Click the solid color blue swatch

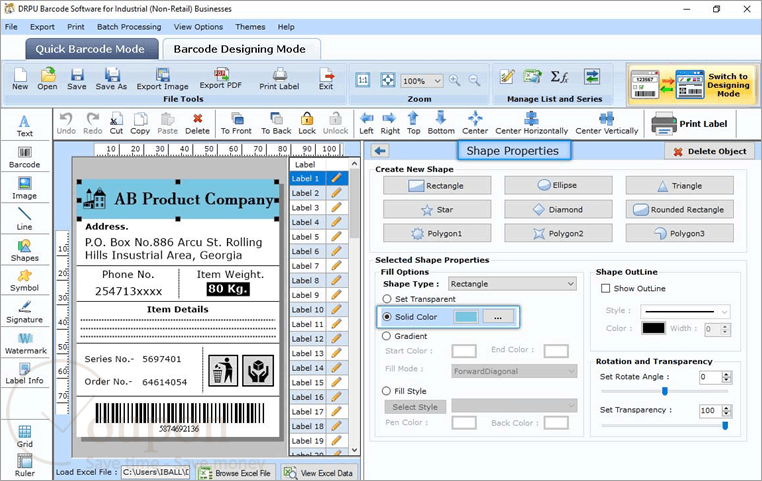tap(466, 317)
